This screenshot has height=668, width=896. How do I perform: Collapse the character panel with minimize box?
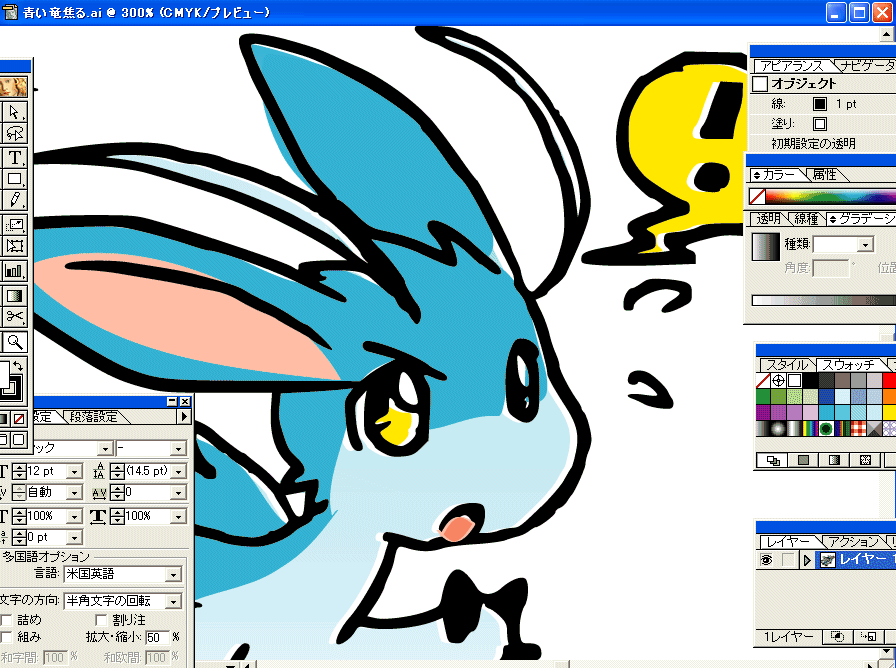(x=172, y=402)
